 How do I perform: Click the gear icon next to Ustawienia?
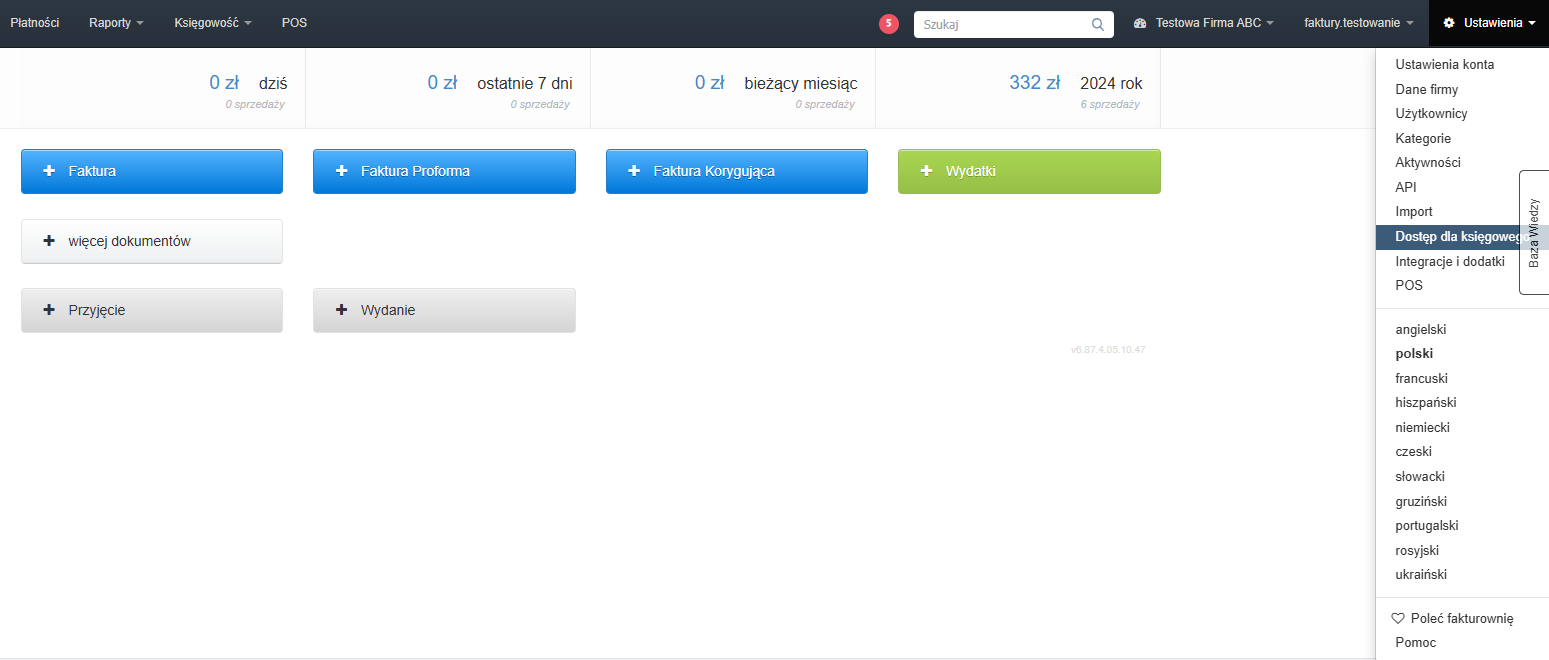click(x=1449, y=23)
